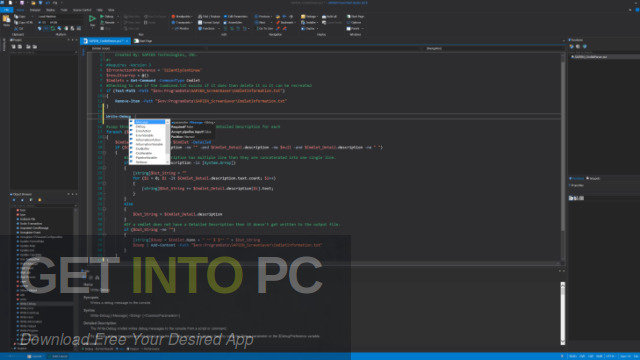Open the Local Machine platform dropdown
Screen dimensions: 640x360
point(59,17)
